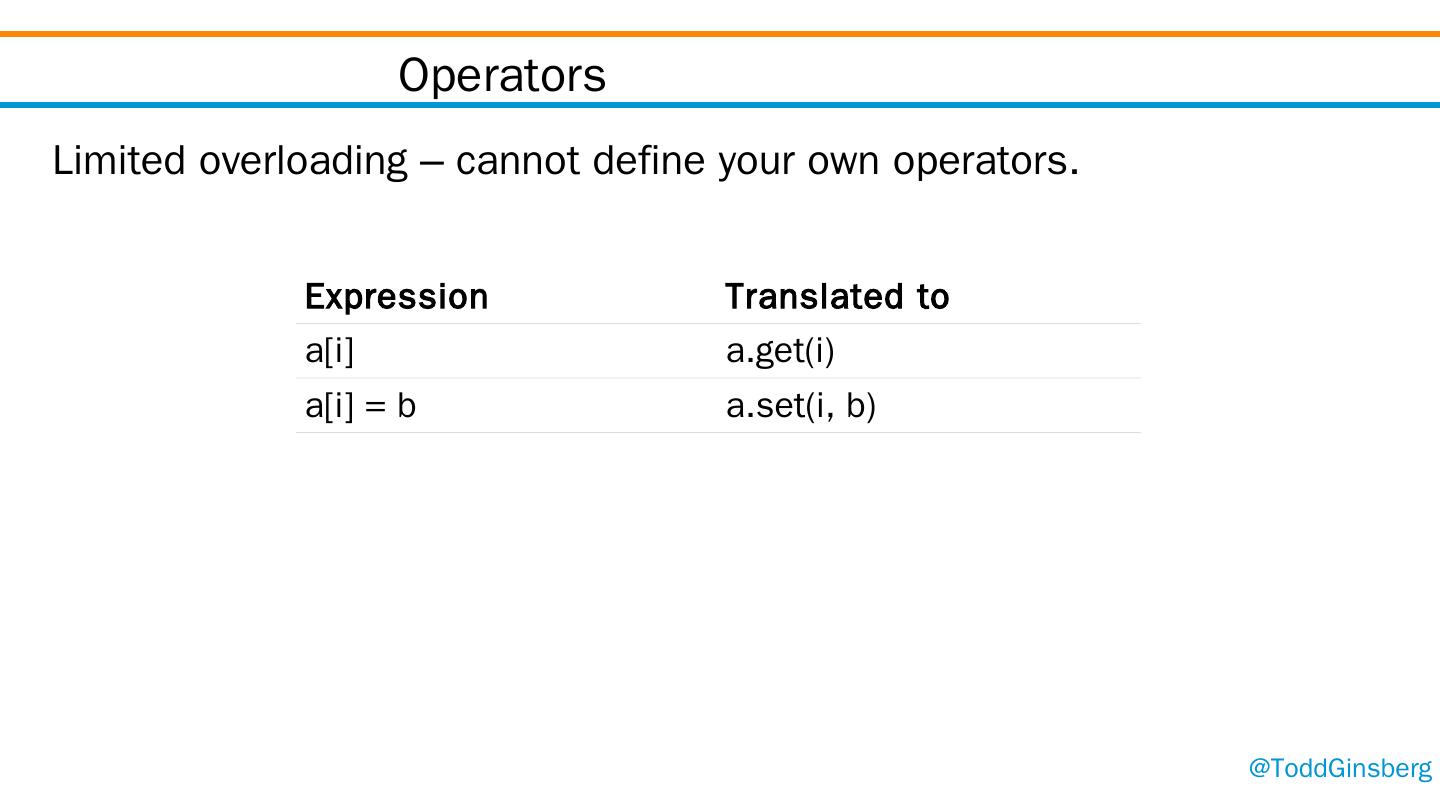Click the bottom border of the table
Image resolution: width=1440 pixels, height=810 pixels.
[x=718, y=433]
